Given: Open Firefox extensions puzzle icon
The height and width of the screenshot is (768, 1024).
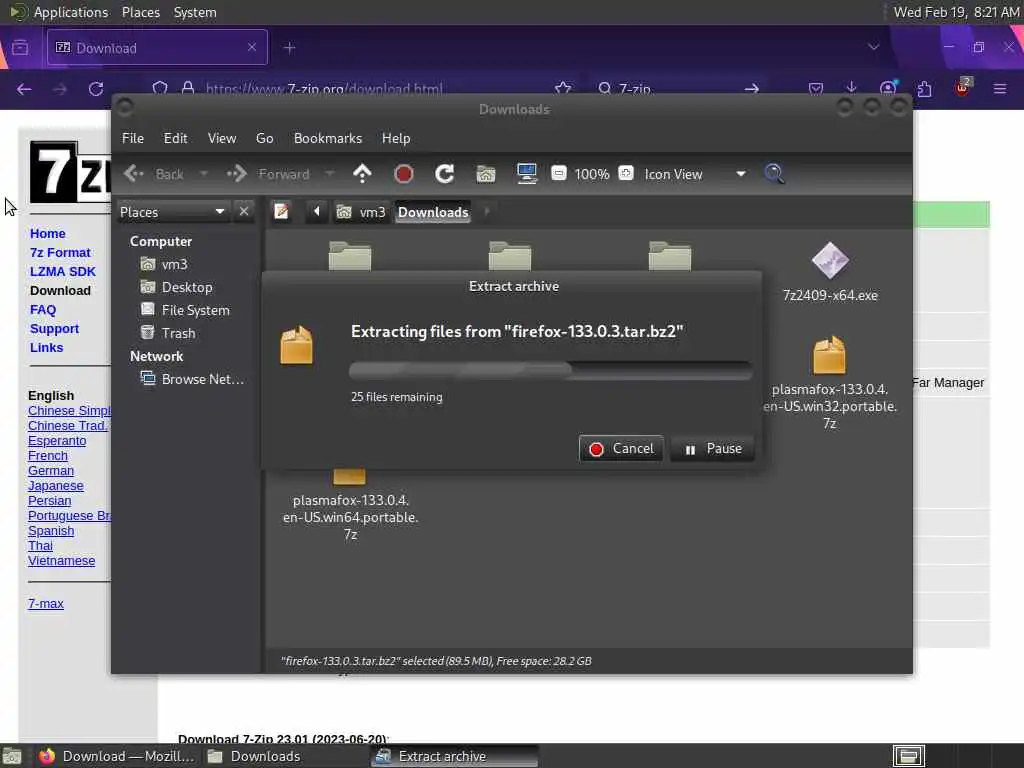Looking at the screenshot, I should coord(924,88).
